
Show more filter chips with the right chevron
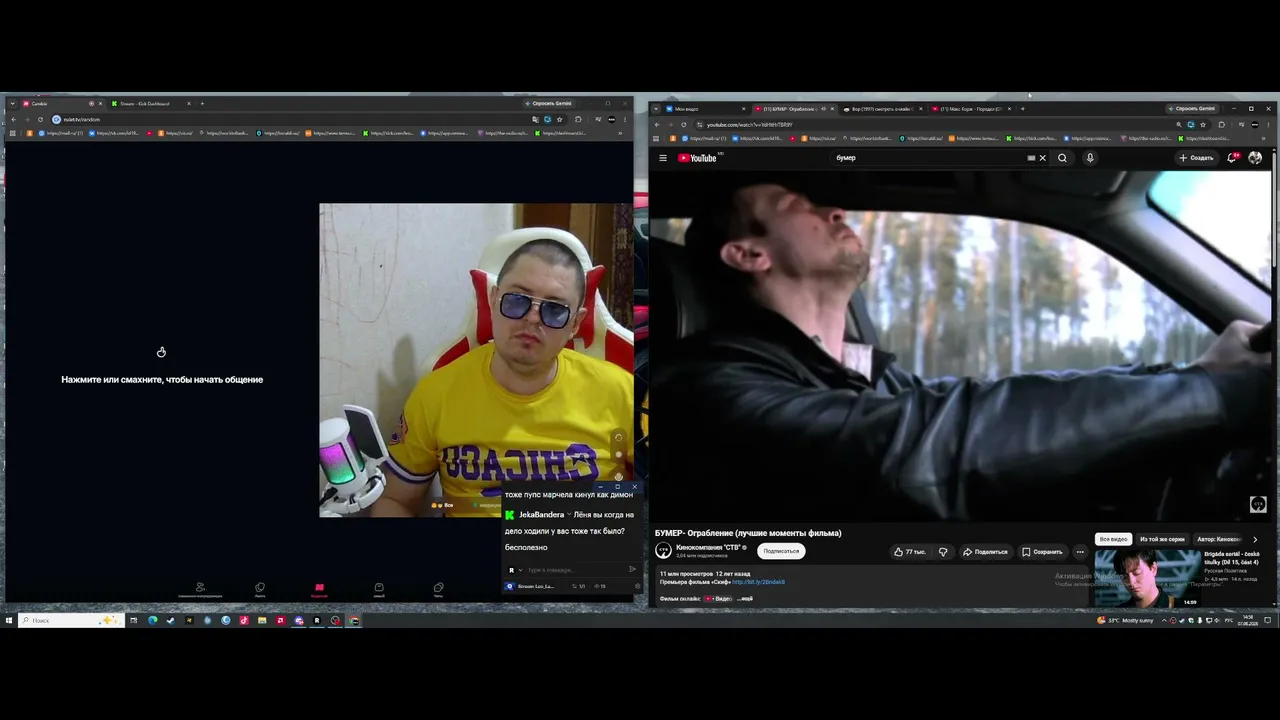[x=1255, y=539]
